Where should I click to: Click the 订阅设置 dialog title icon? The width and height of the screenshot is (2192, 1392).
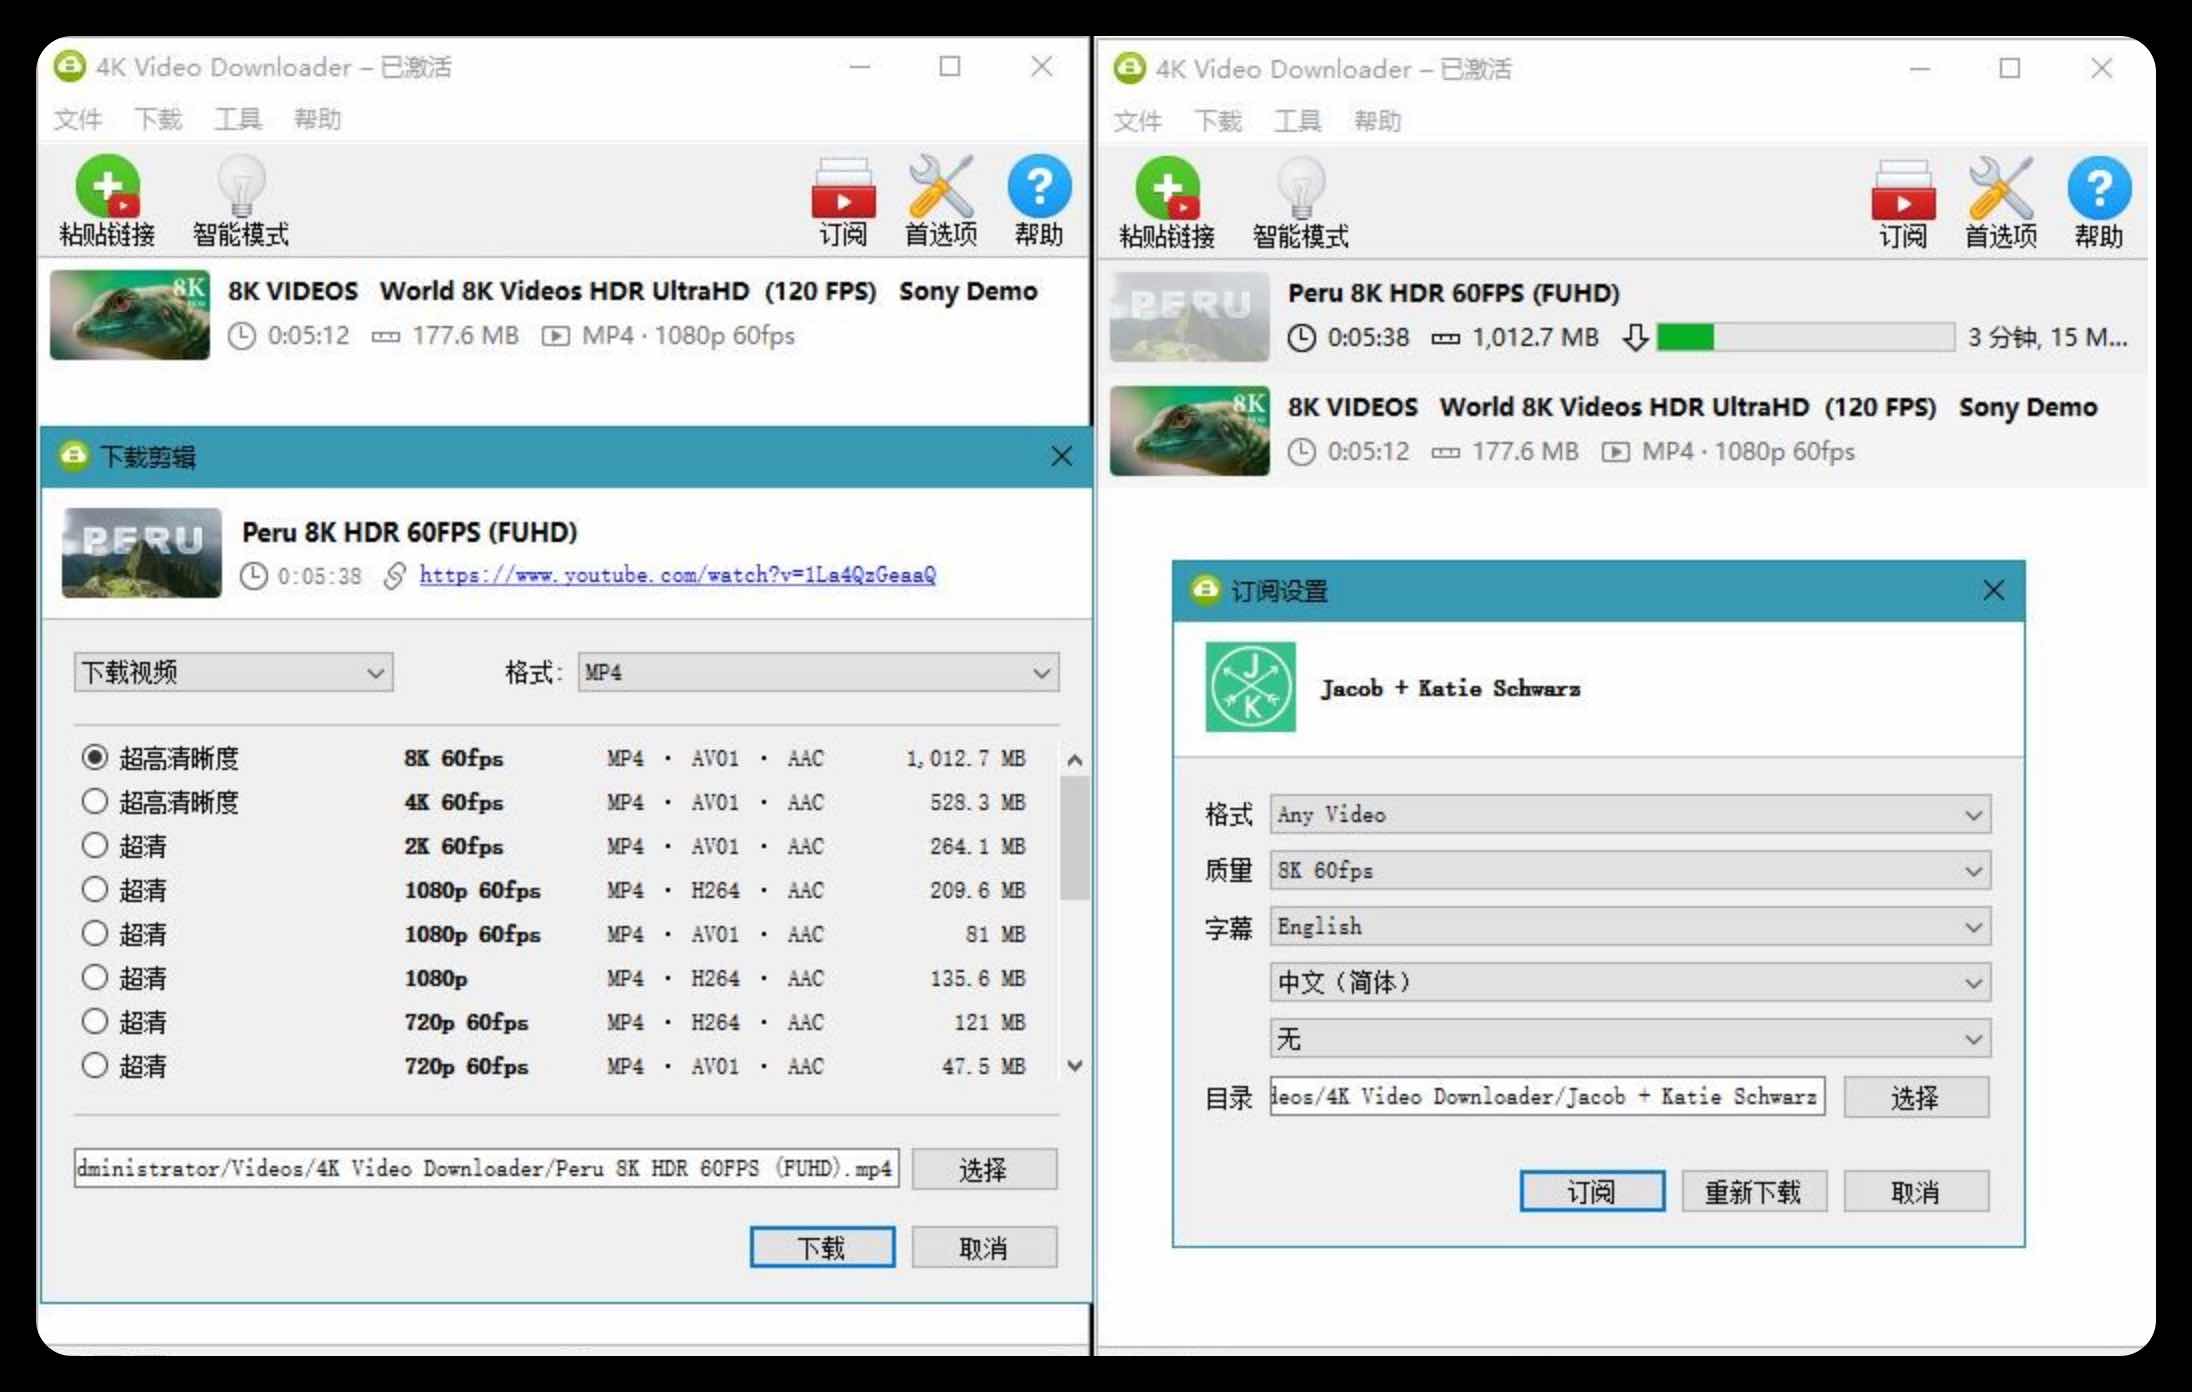[x=1205, y=590]
